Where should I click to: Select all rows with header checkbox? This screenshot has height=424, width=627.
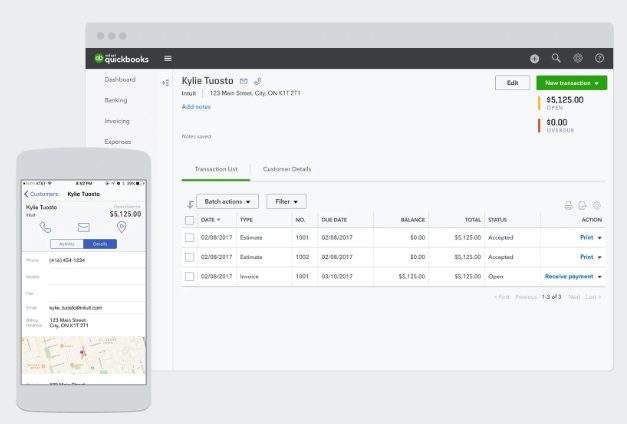pos(190,220)
